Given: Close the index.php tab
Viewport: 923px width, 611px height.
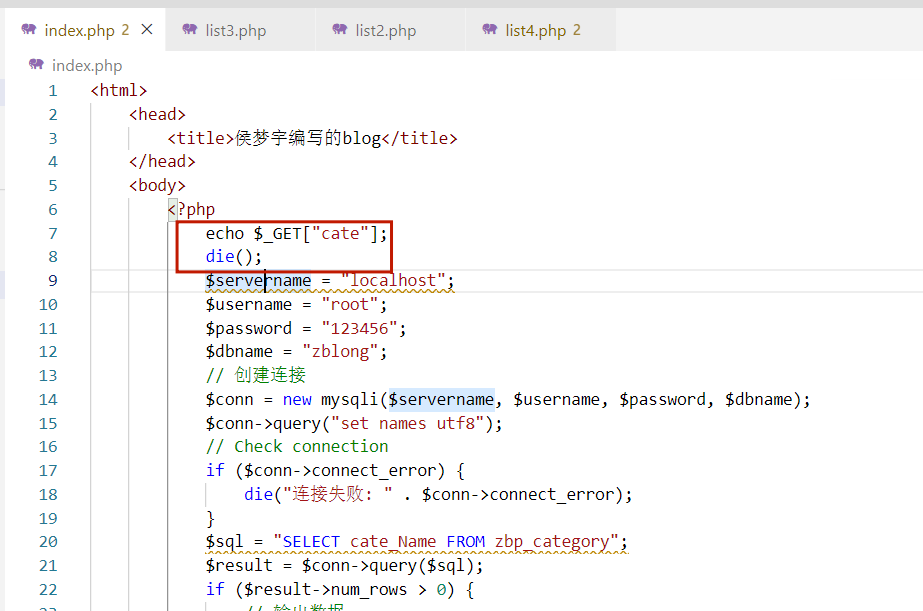Looking at the screenshot, I should coord(147,29).
